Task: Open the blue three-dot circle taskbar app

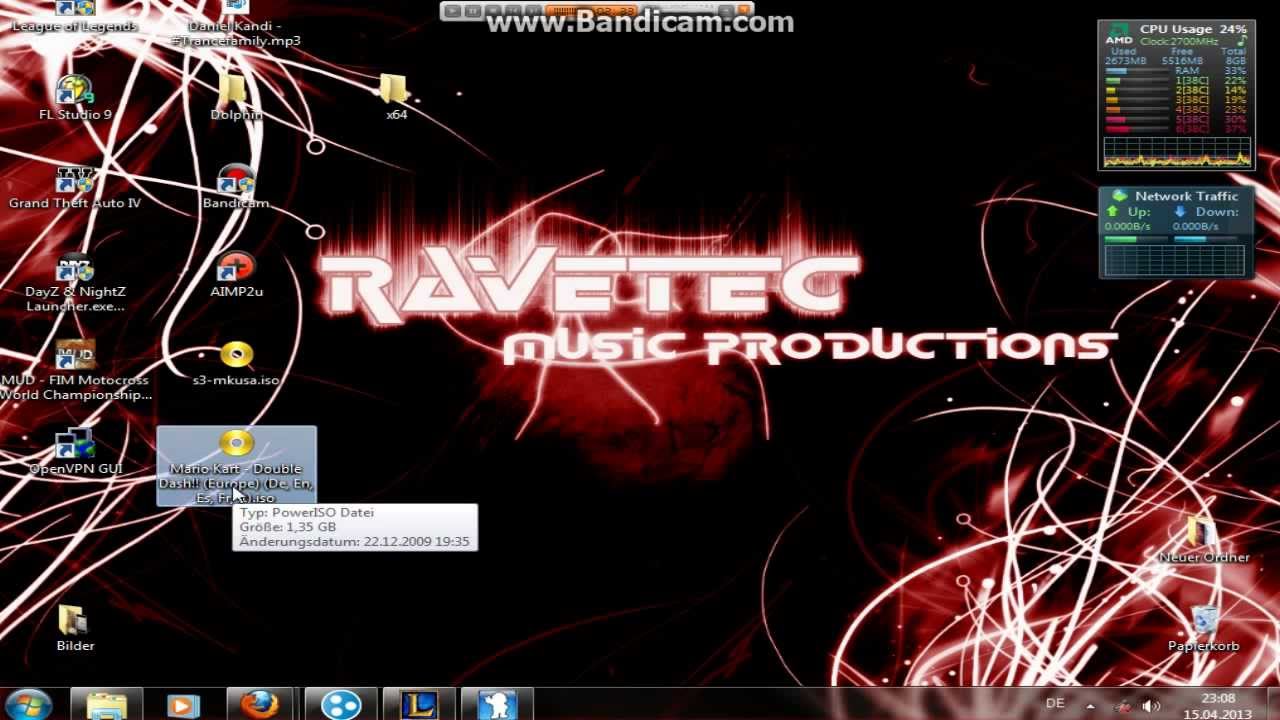Action: click(x=340, y=704)
